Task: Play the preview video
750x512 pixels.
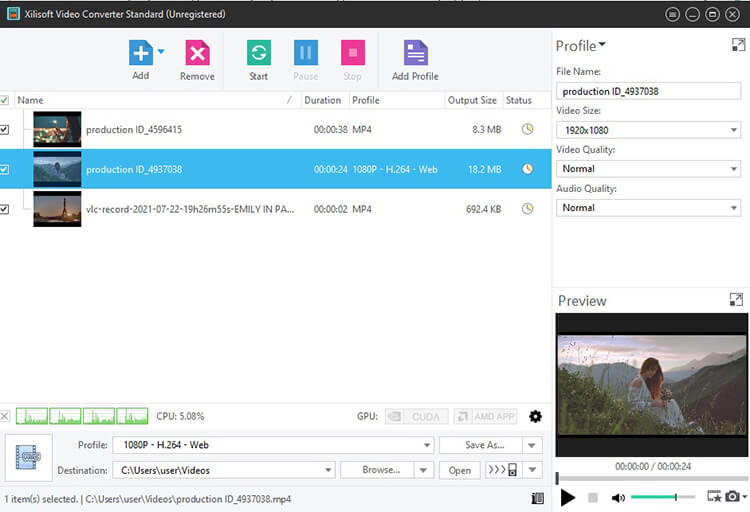Action: (x=568, y=498)
